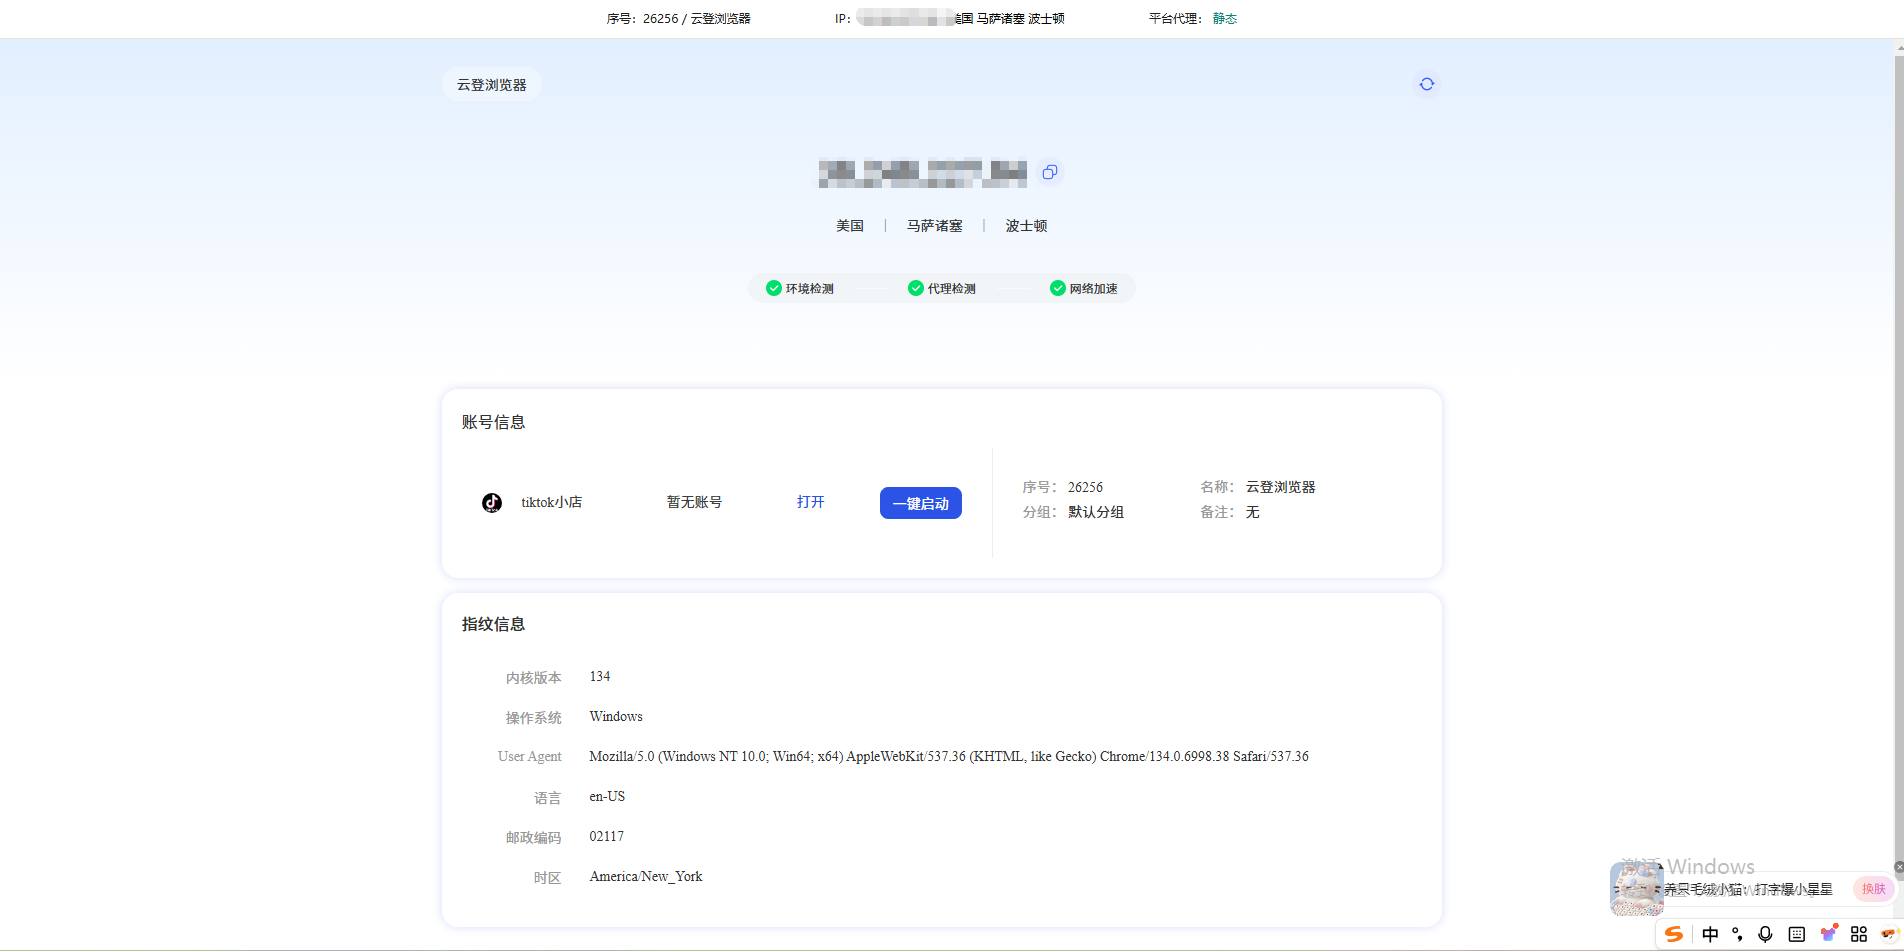Open the Sogou toolbar grid menu icon
Screen dimensions: 1904x951
click(1858, 934)
